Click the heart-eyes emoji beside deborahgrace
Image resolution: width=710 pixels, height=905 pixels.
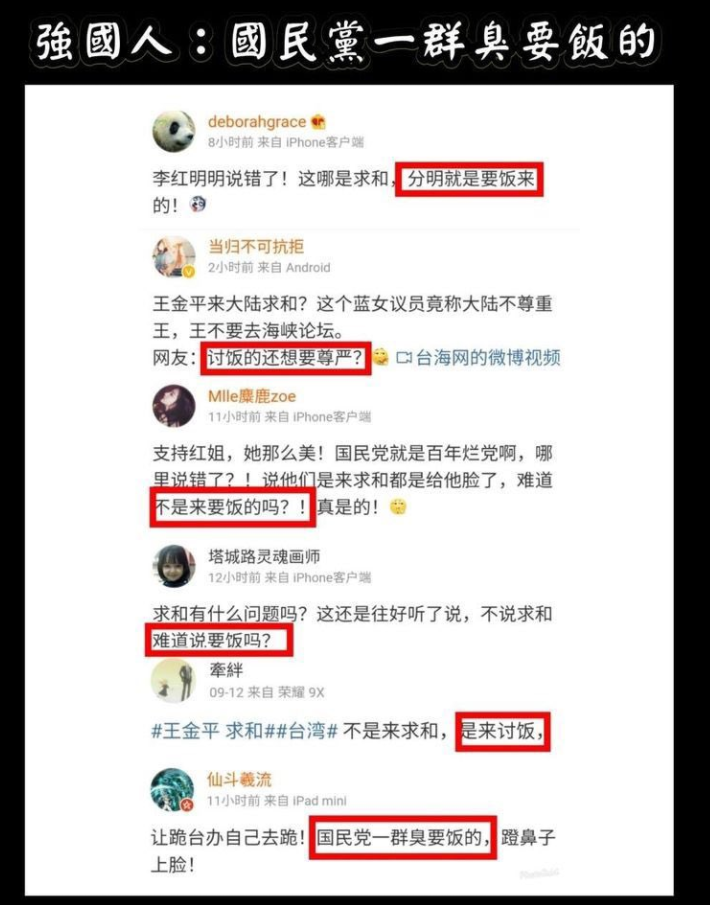tap(318, 122)
